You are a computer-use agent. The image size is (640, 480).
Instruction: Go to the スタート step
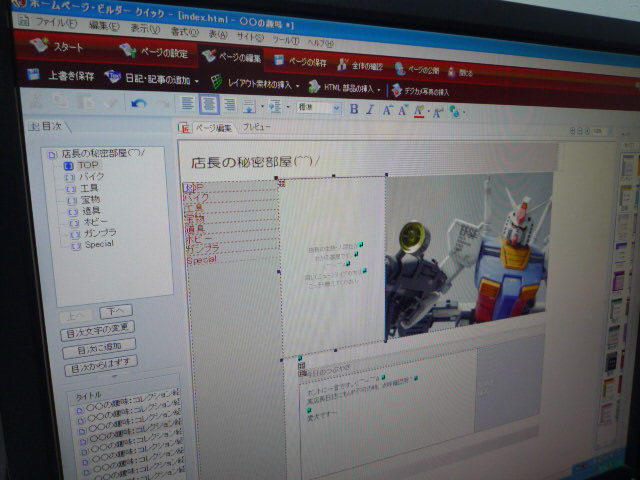click(57, 47)
